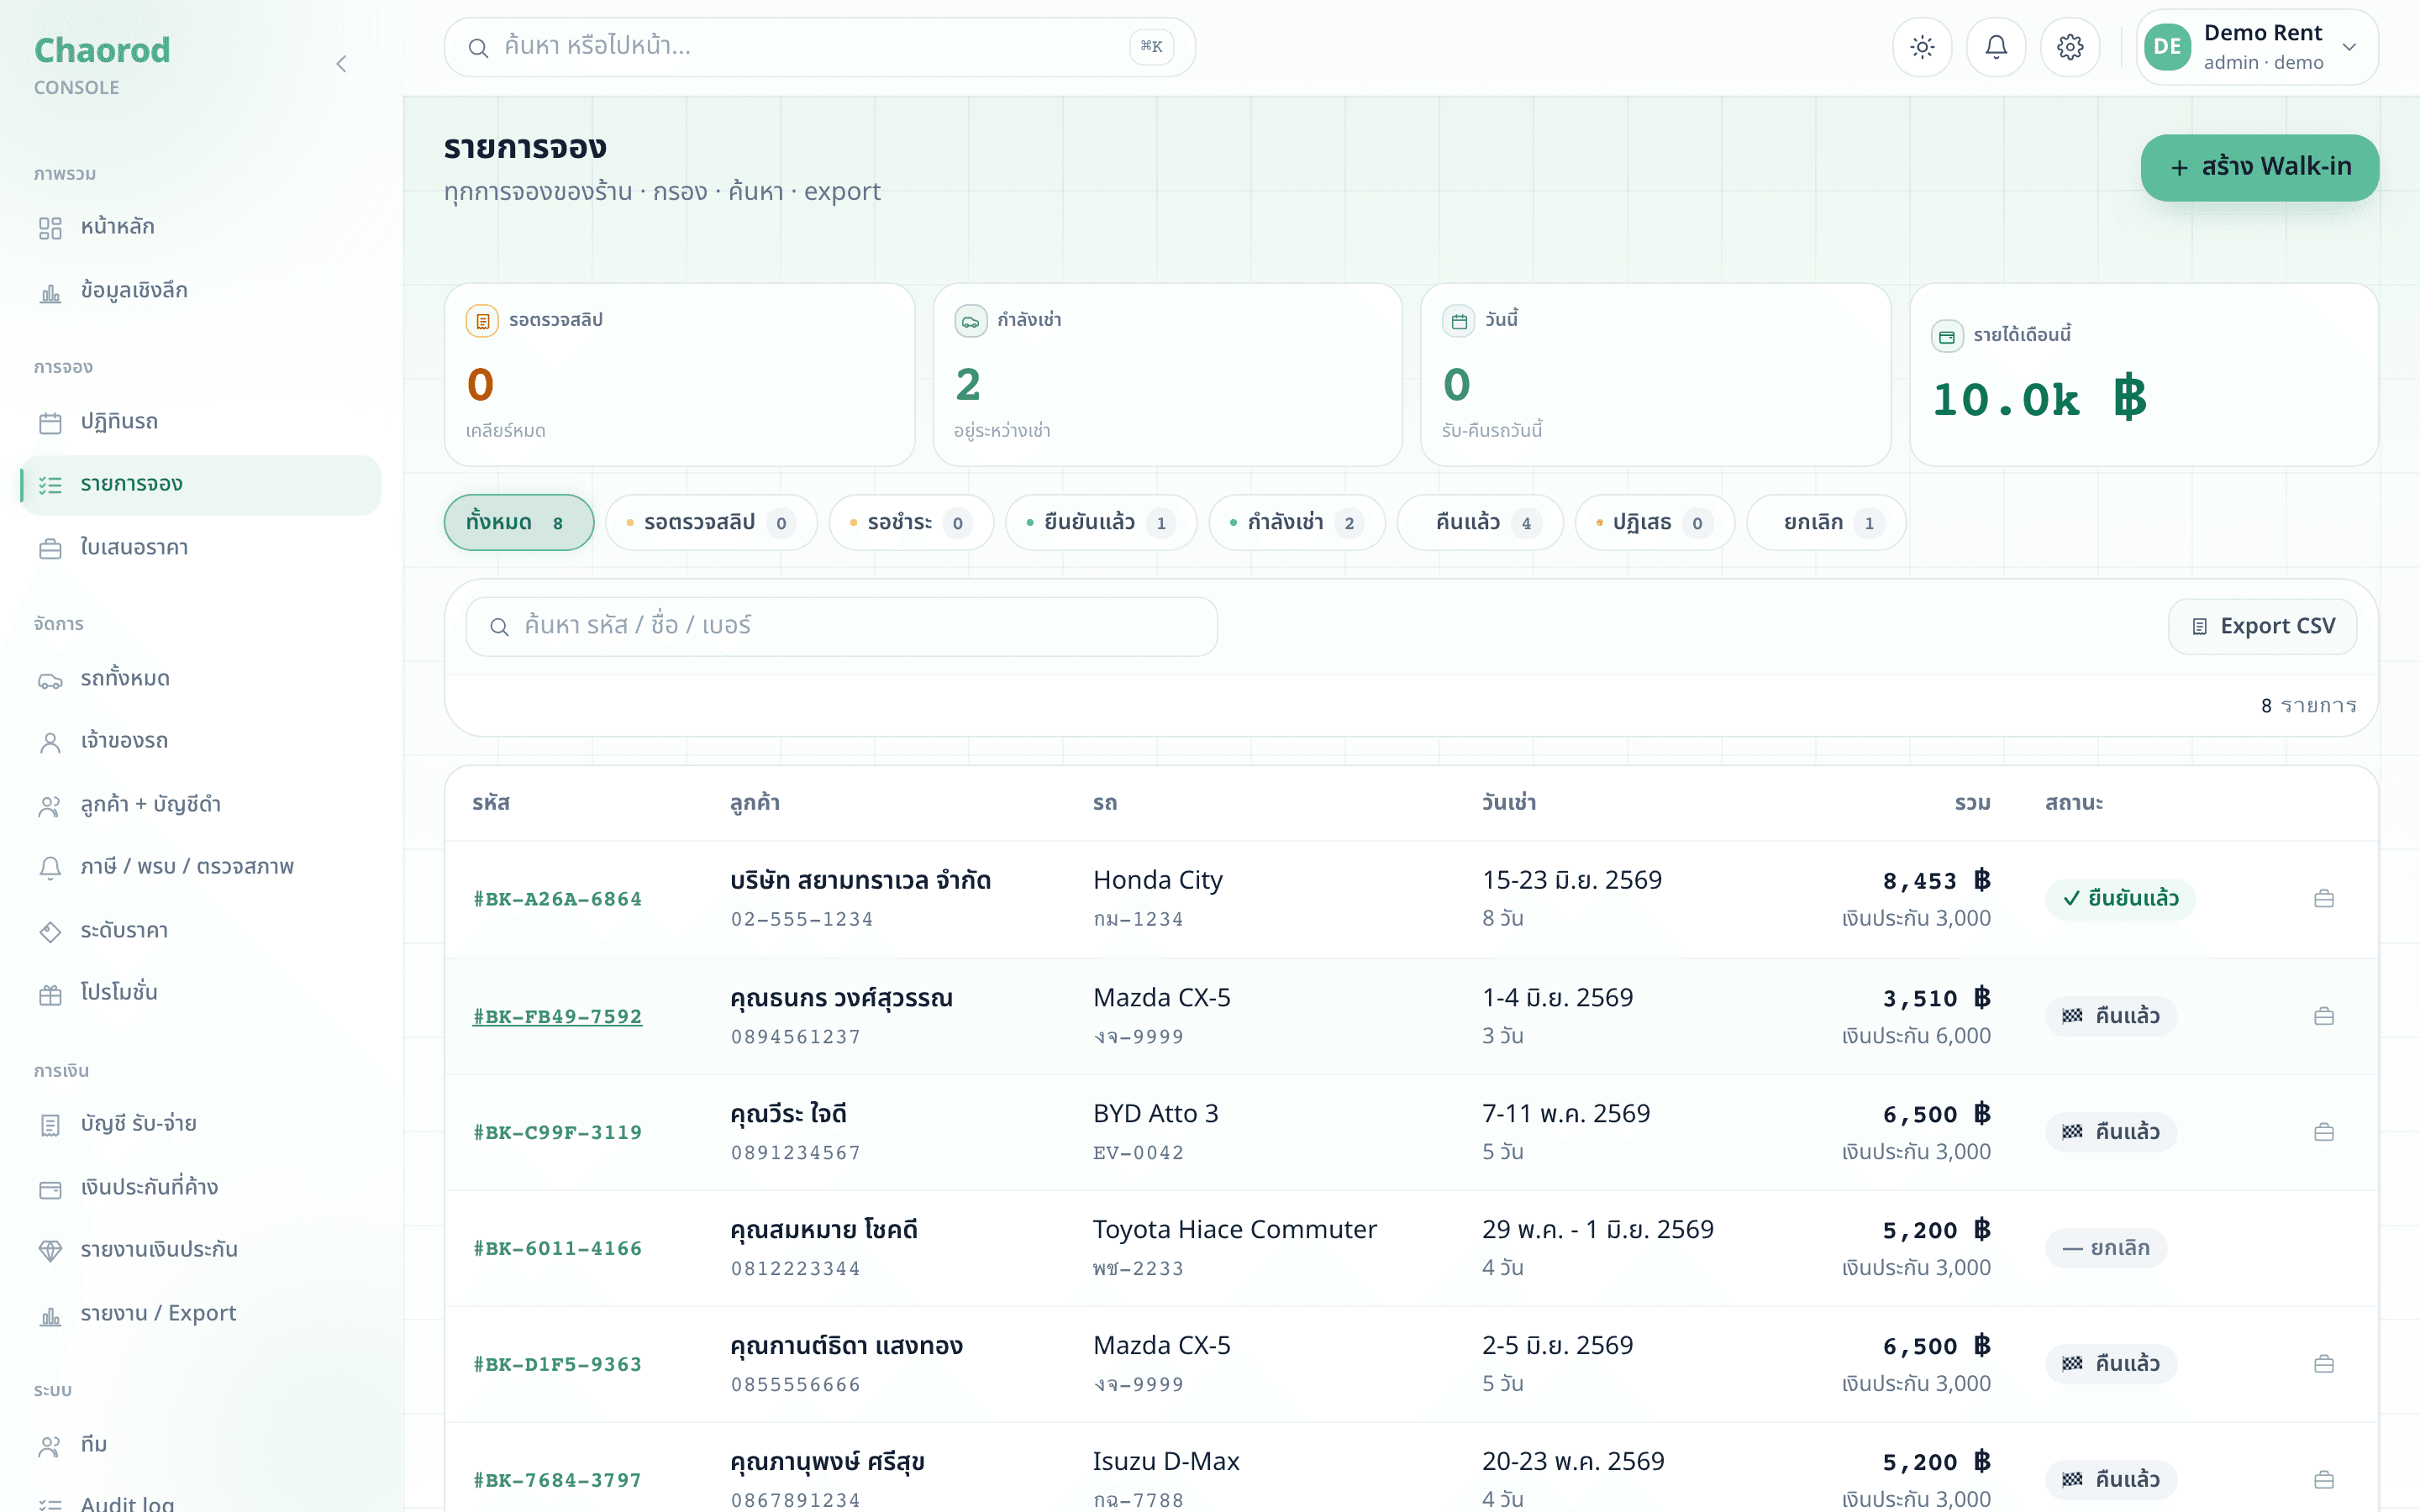Image resolution: width=2420 pixels, height=1512 pixels.
Task: Click briefcase icon in BK-D1F5-9363 row
Action: 2323,1364
